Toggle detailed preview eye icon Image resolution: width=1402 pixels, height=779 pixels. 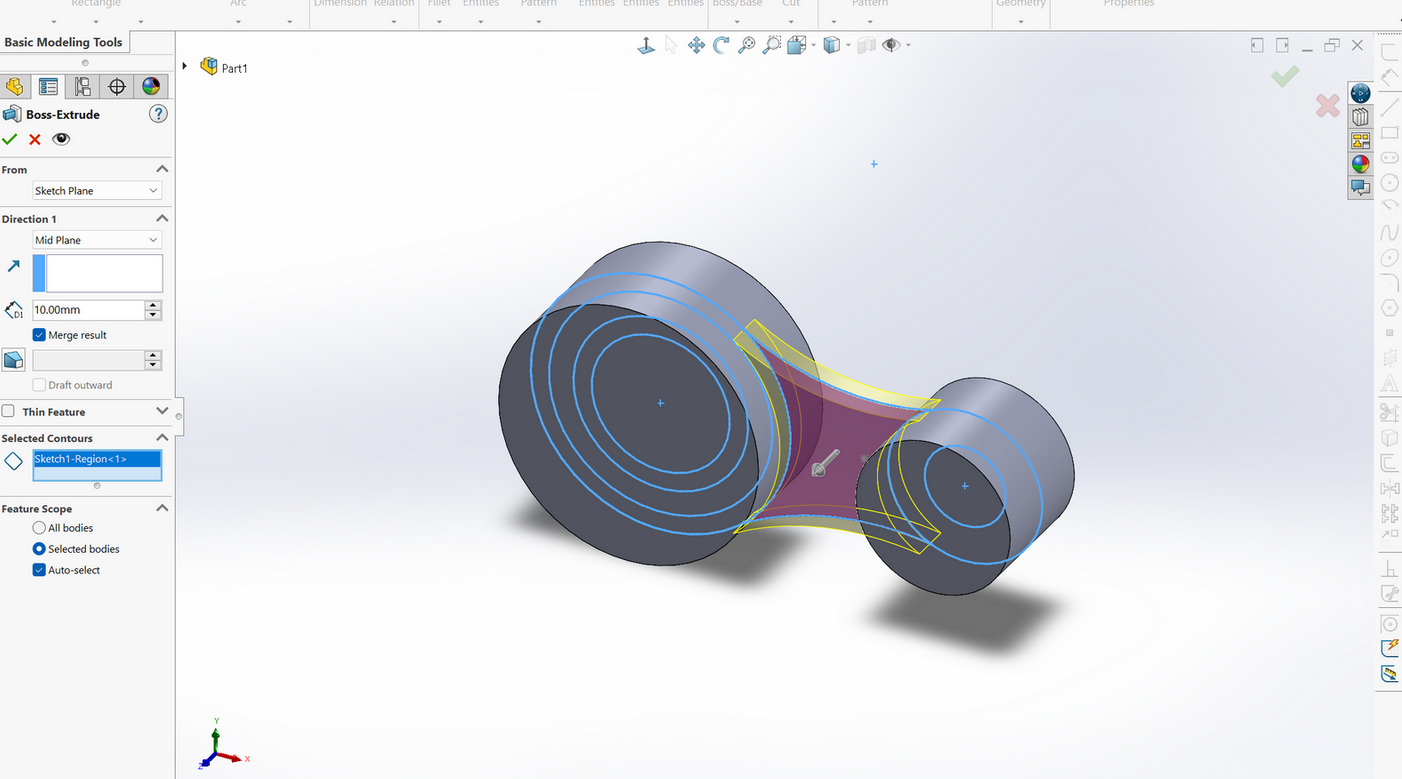tap(61, 139)
